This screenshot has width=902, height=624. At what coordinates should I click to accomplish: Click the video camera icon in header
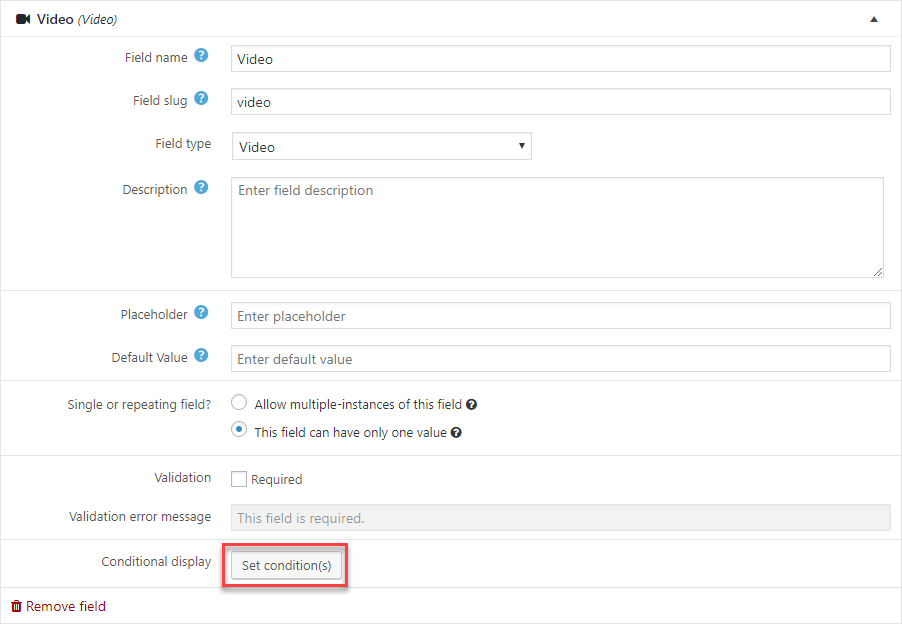[x=23, y=20]
